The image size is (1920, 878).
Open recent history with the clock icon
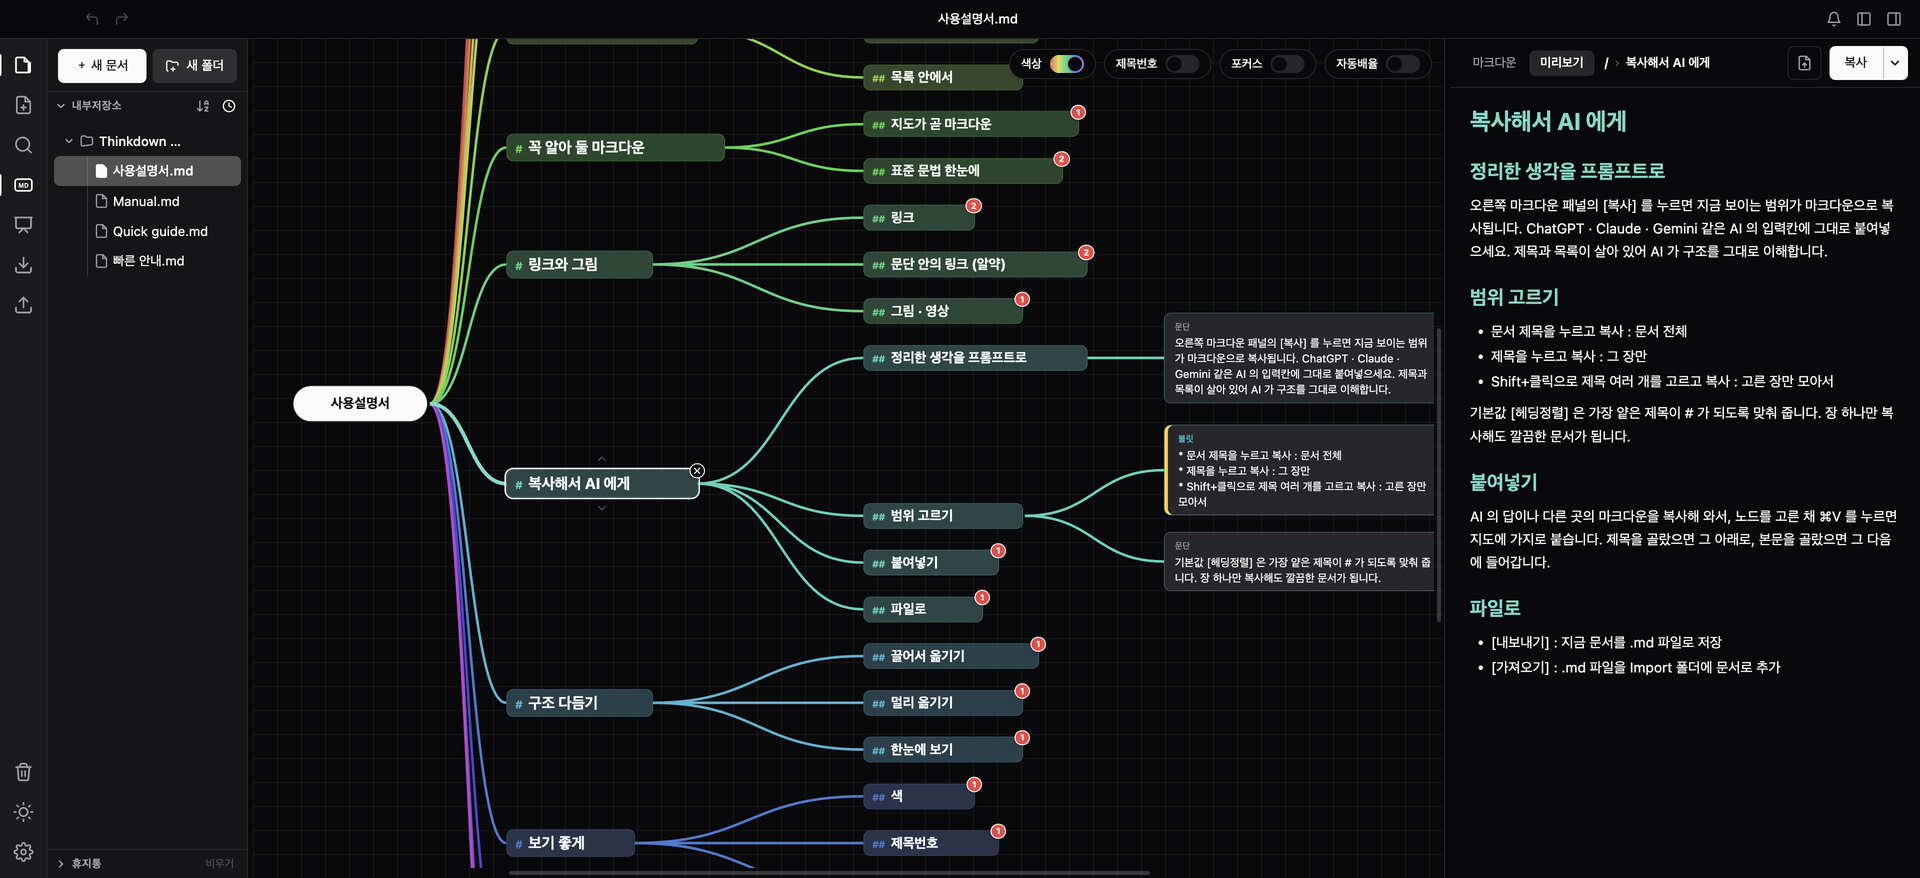pyautogui.click(x=229, y=106)
